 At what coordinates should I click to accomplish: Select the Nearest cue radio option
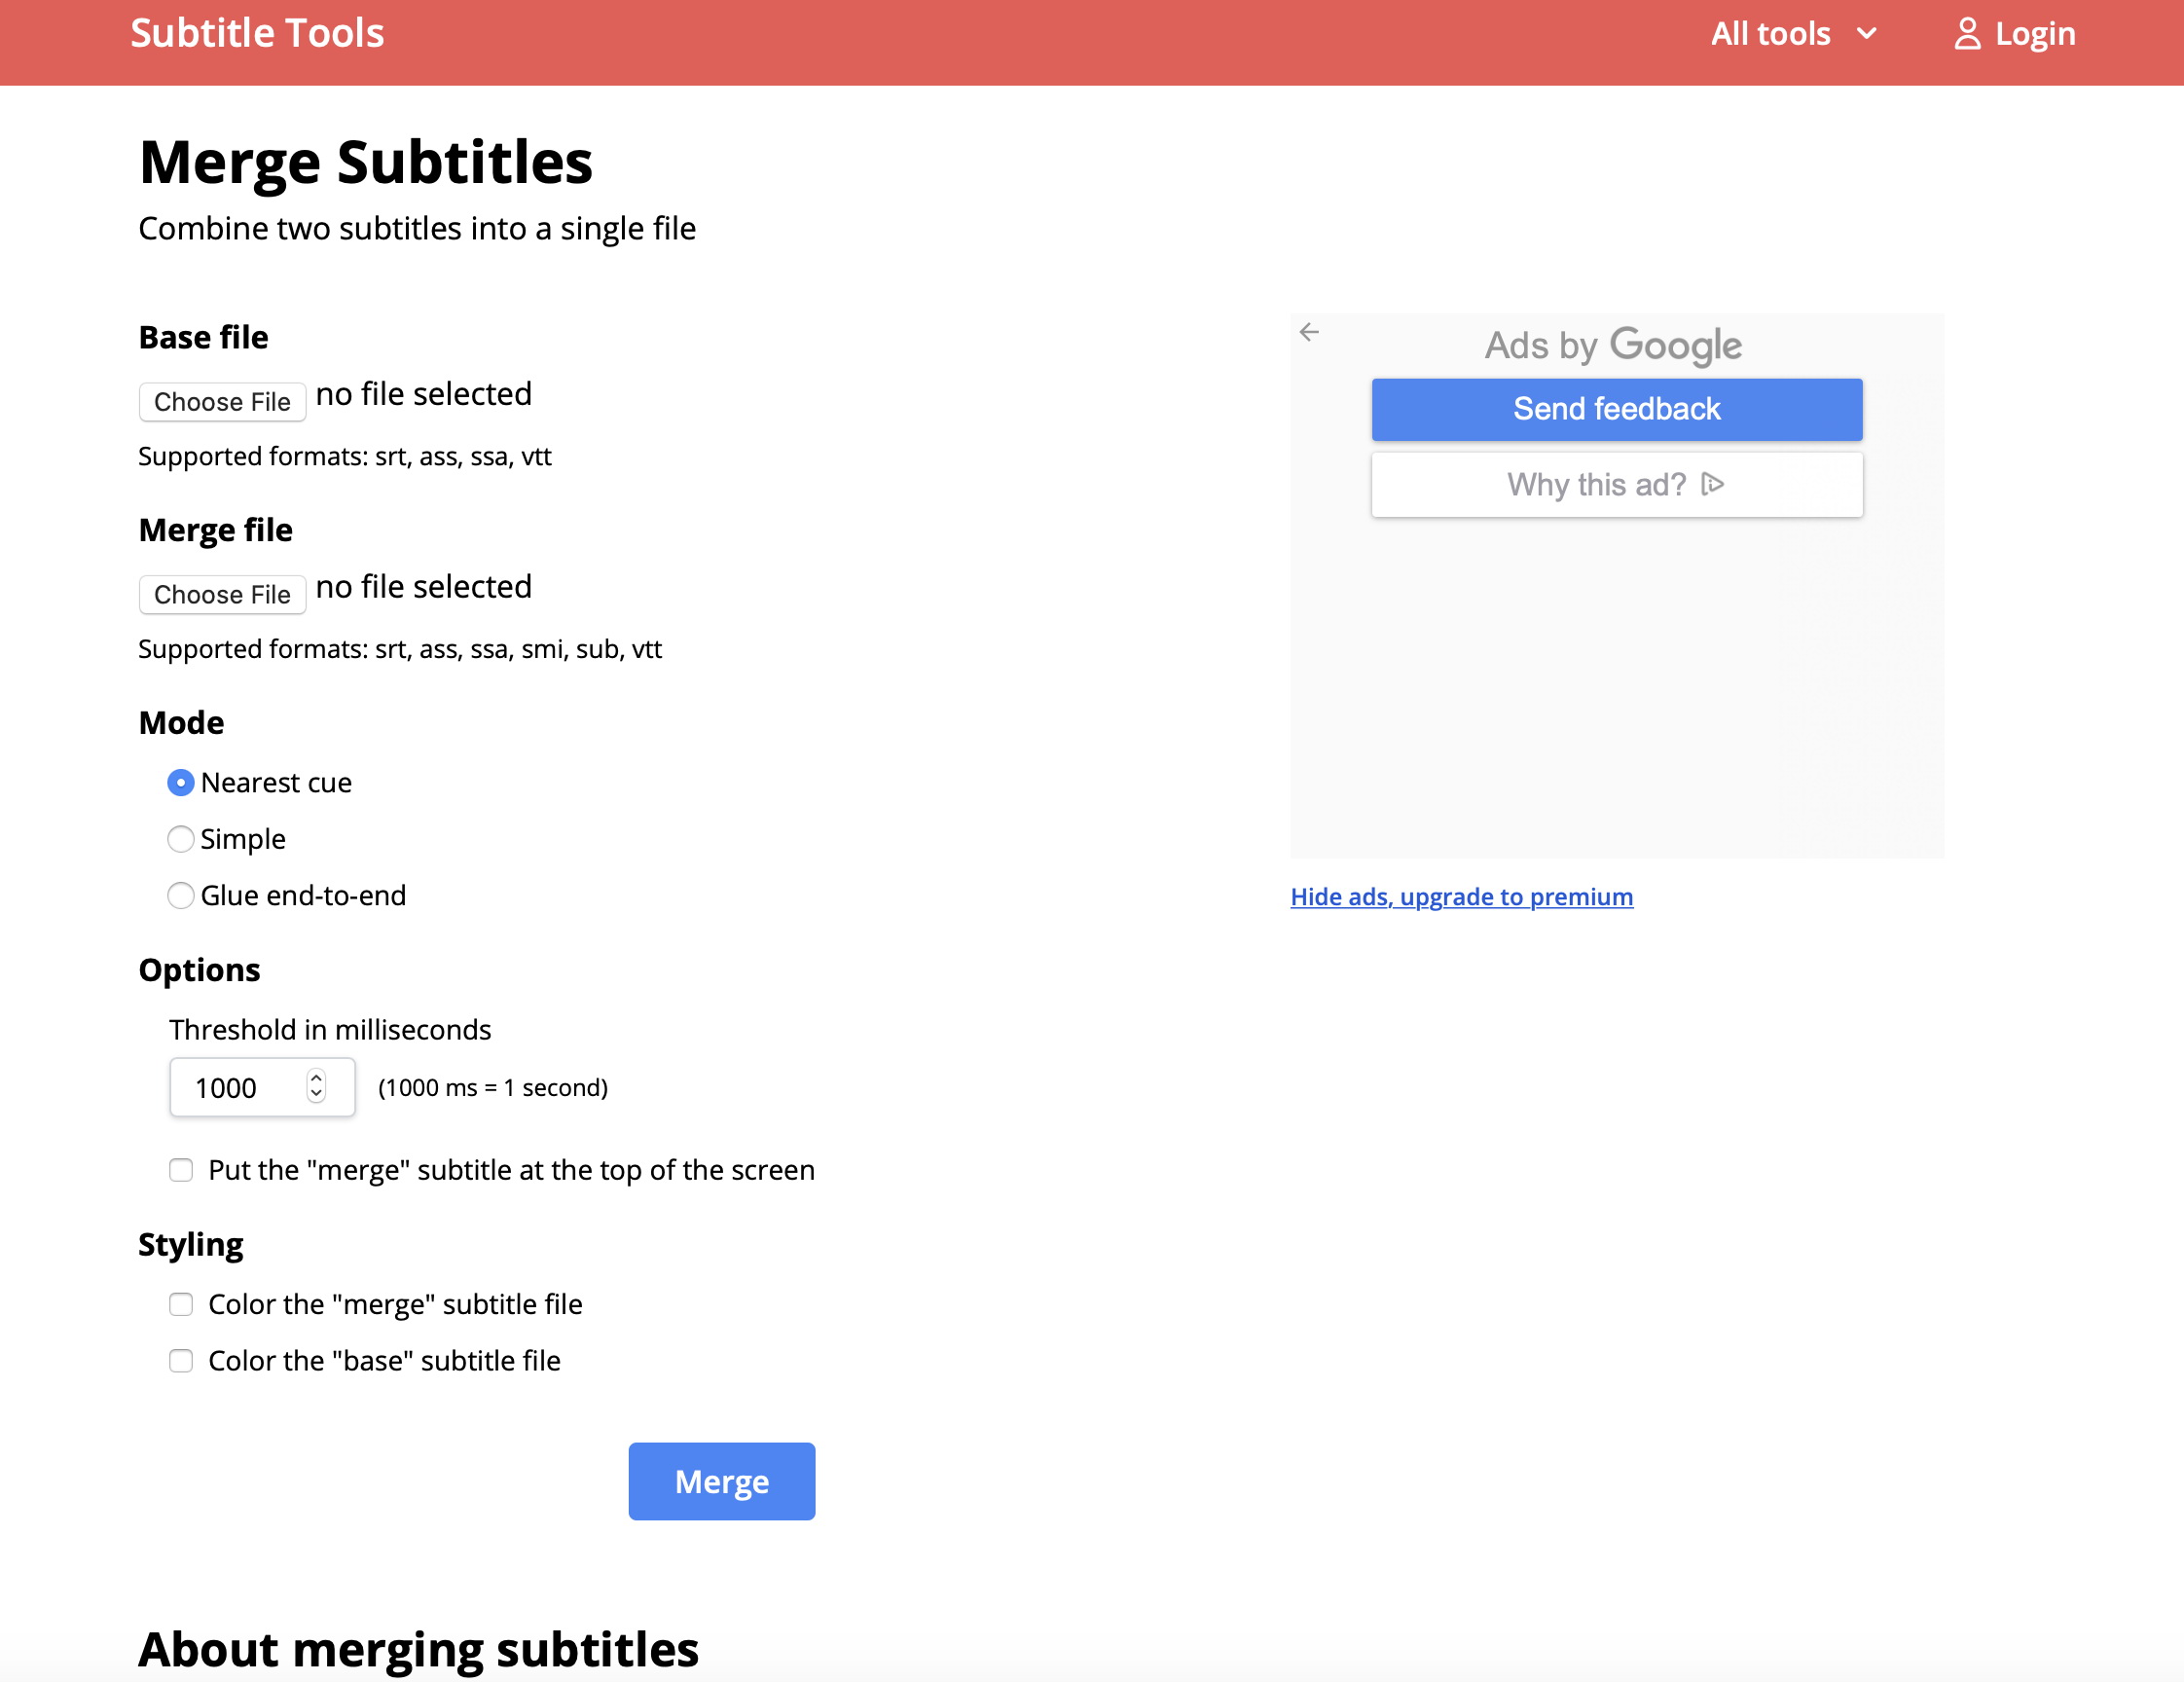click(180, 782)
